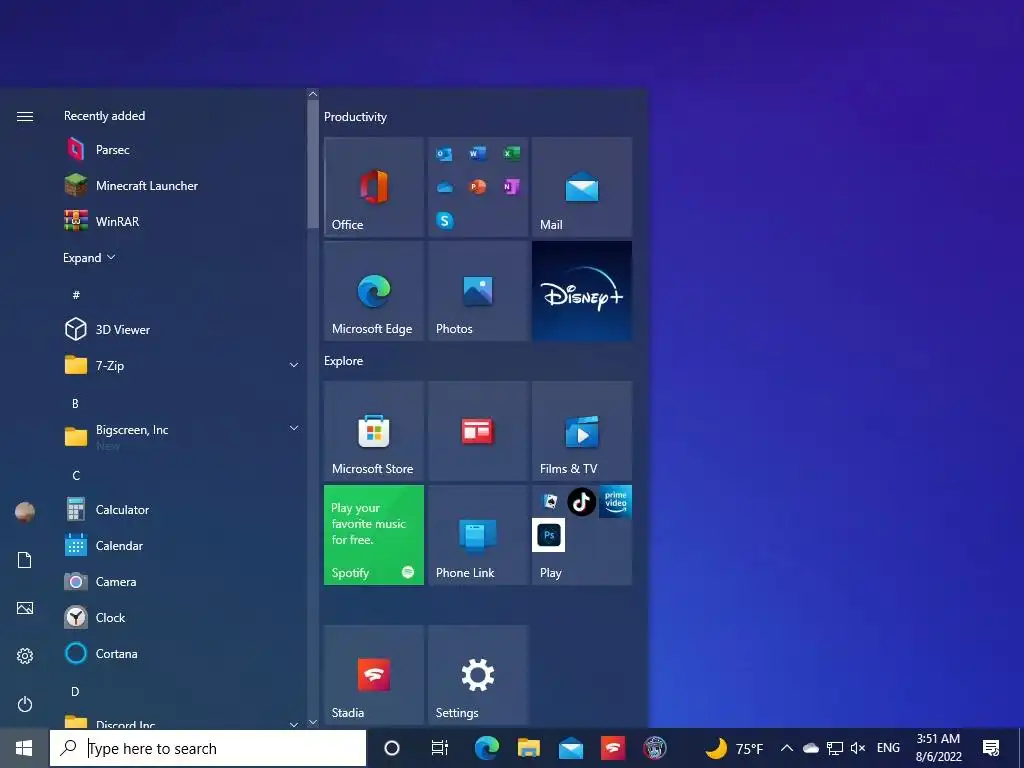This screenshot has height=768, width=1024.
Task: Open the Photos tile
Action: 478,291
